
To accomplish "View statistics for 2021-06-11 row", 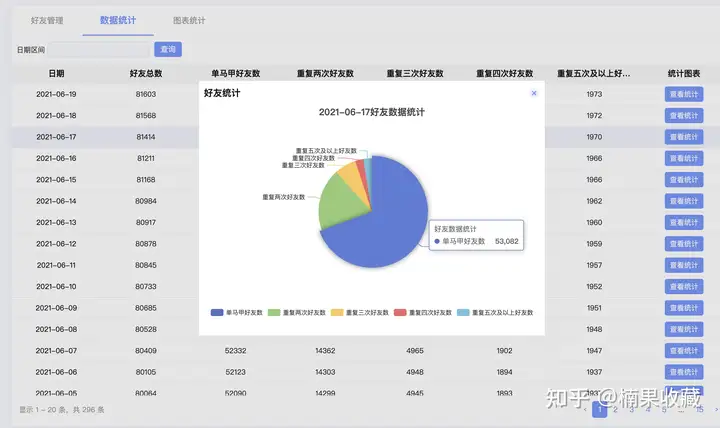I will click(x=684, y=265).
